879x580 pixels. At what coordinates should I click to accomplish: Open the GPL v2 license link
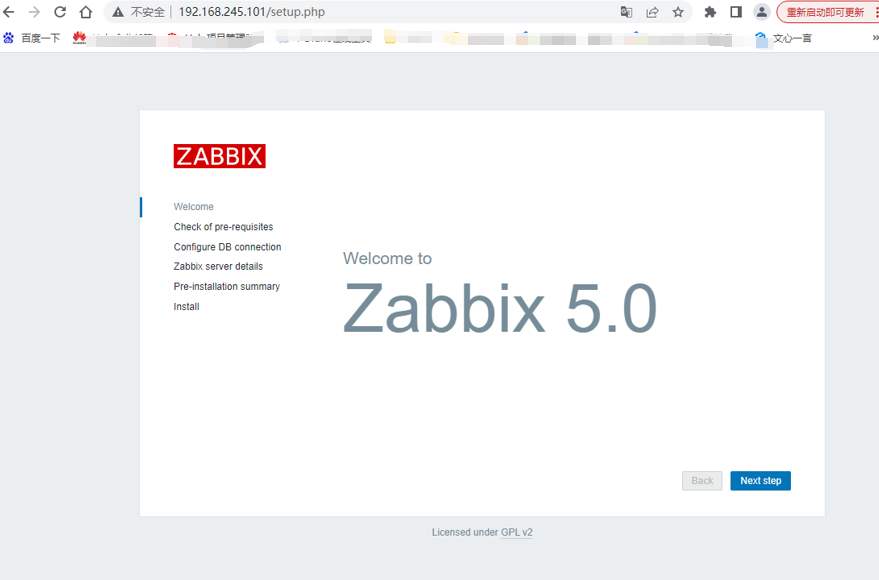516,532
